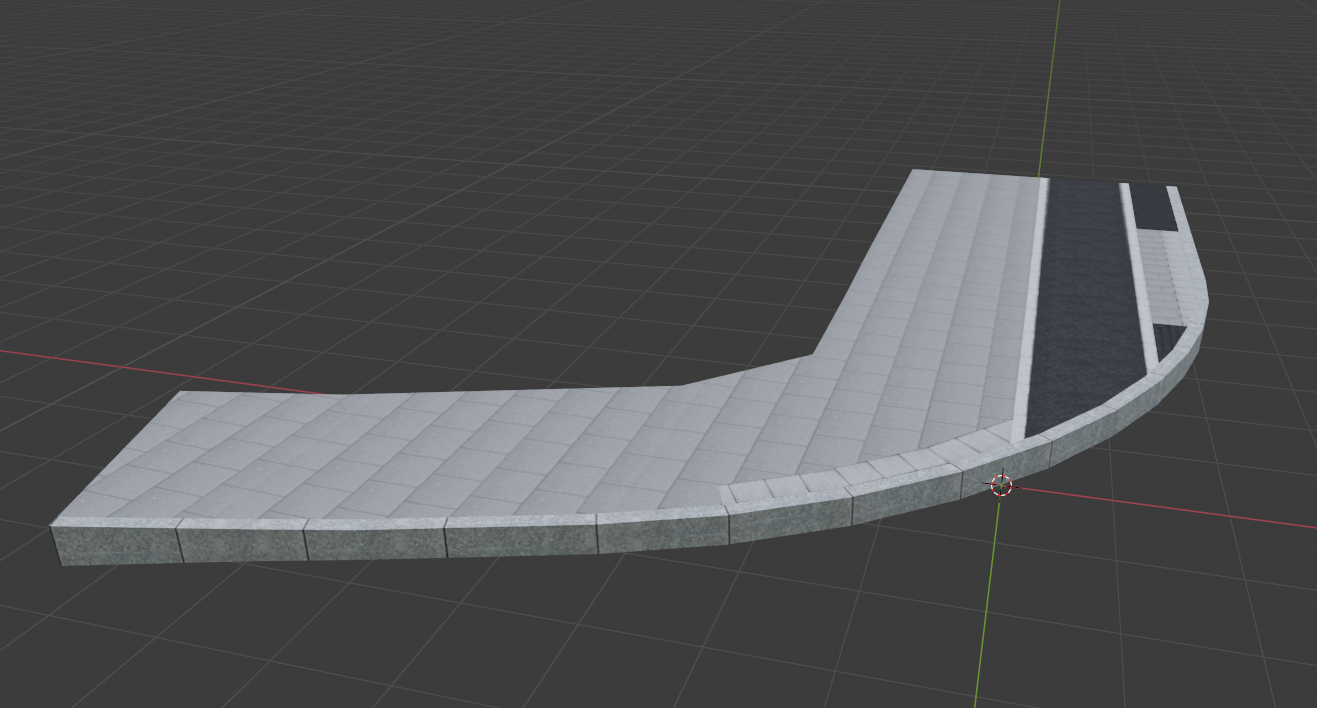Click the small dark rectangle at the far top-right
The image size is (1317, 708).
(x=1152, y=207)
